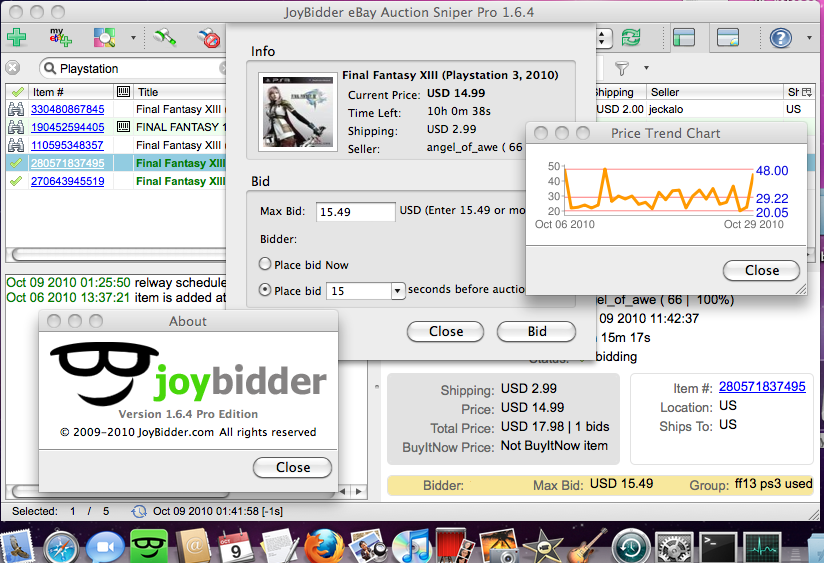Expand the arrow next to the search tool icon
The width and height of the screenshot is (824, 563).
[133, 38]
